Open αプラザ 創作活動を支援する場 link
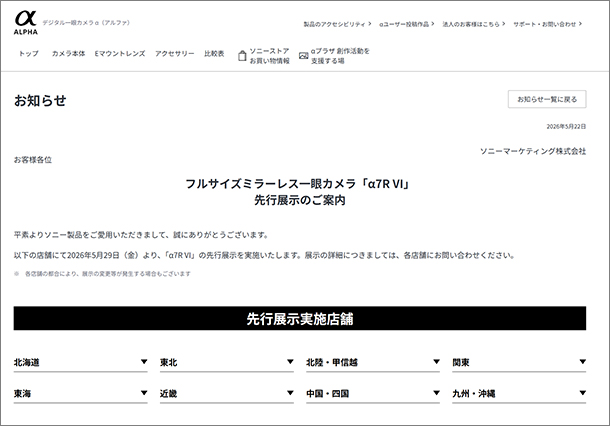The width and height of the screenshot is (610, 426). pos(335,56)
